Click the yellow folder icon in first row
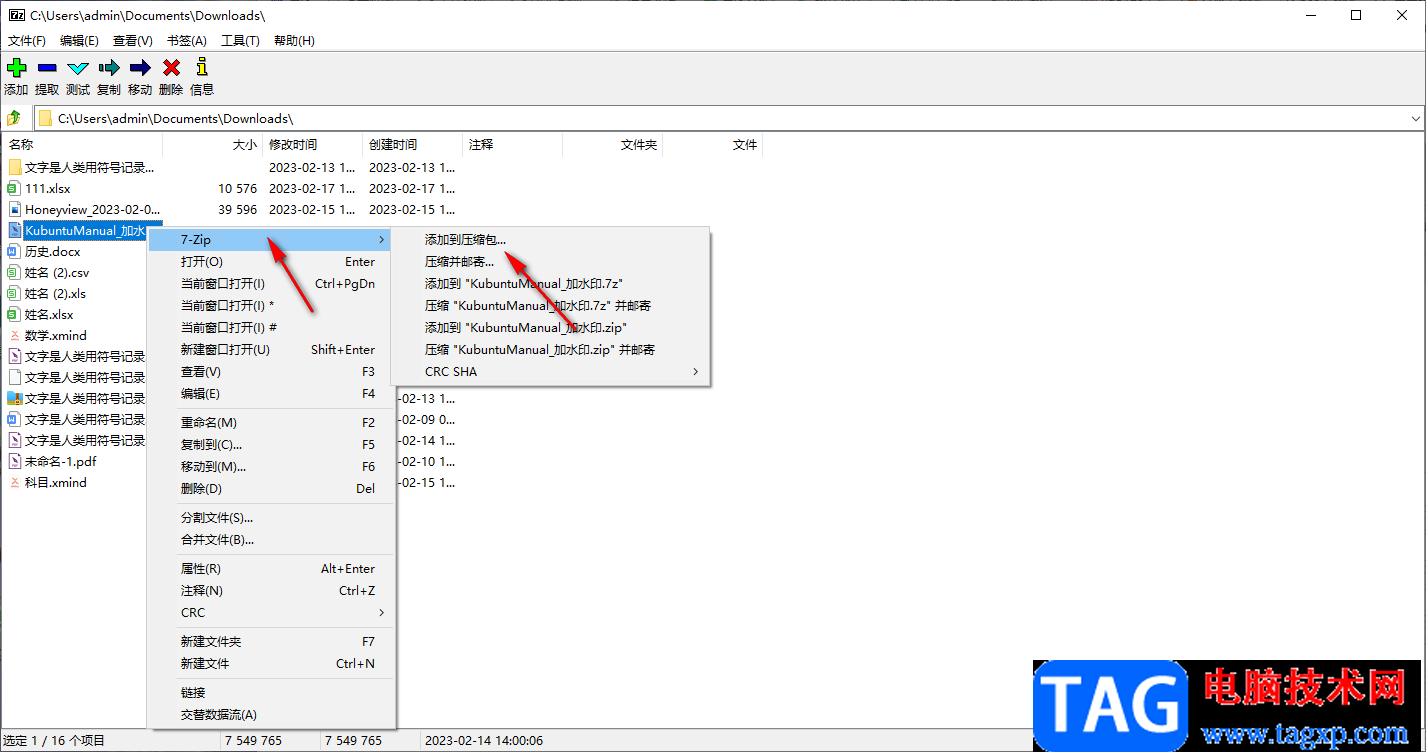 [x=14, y=167]
